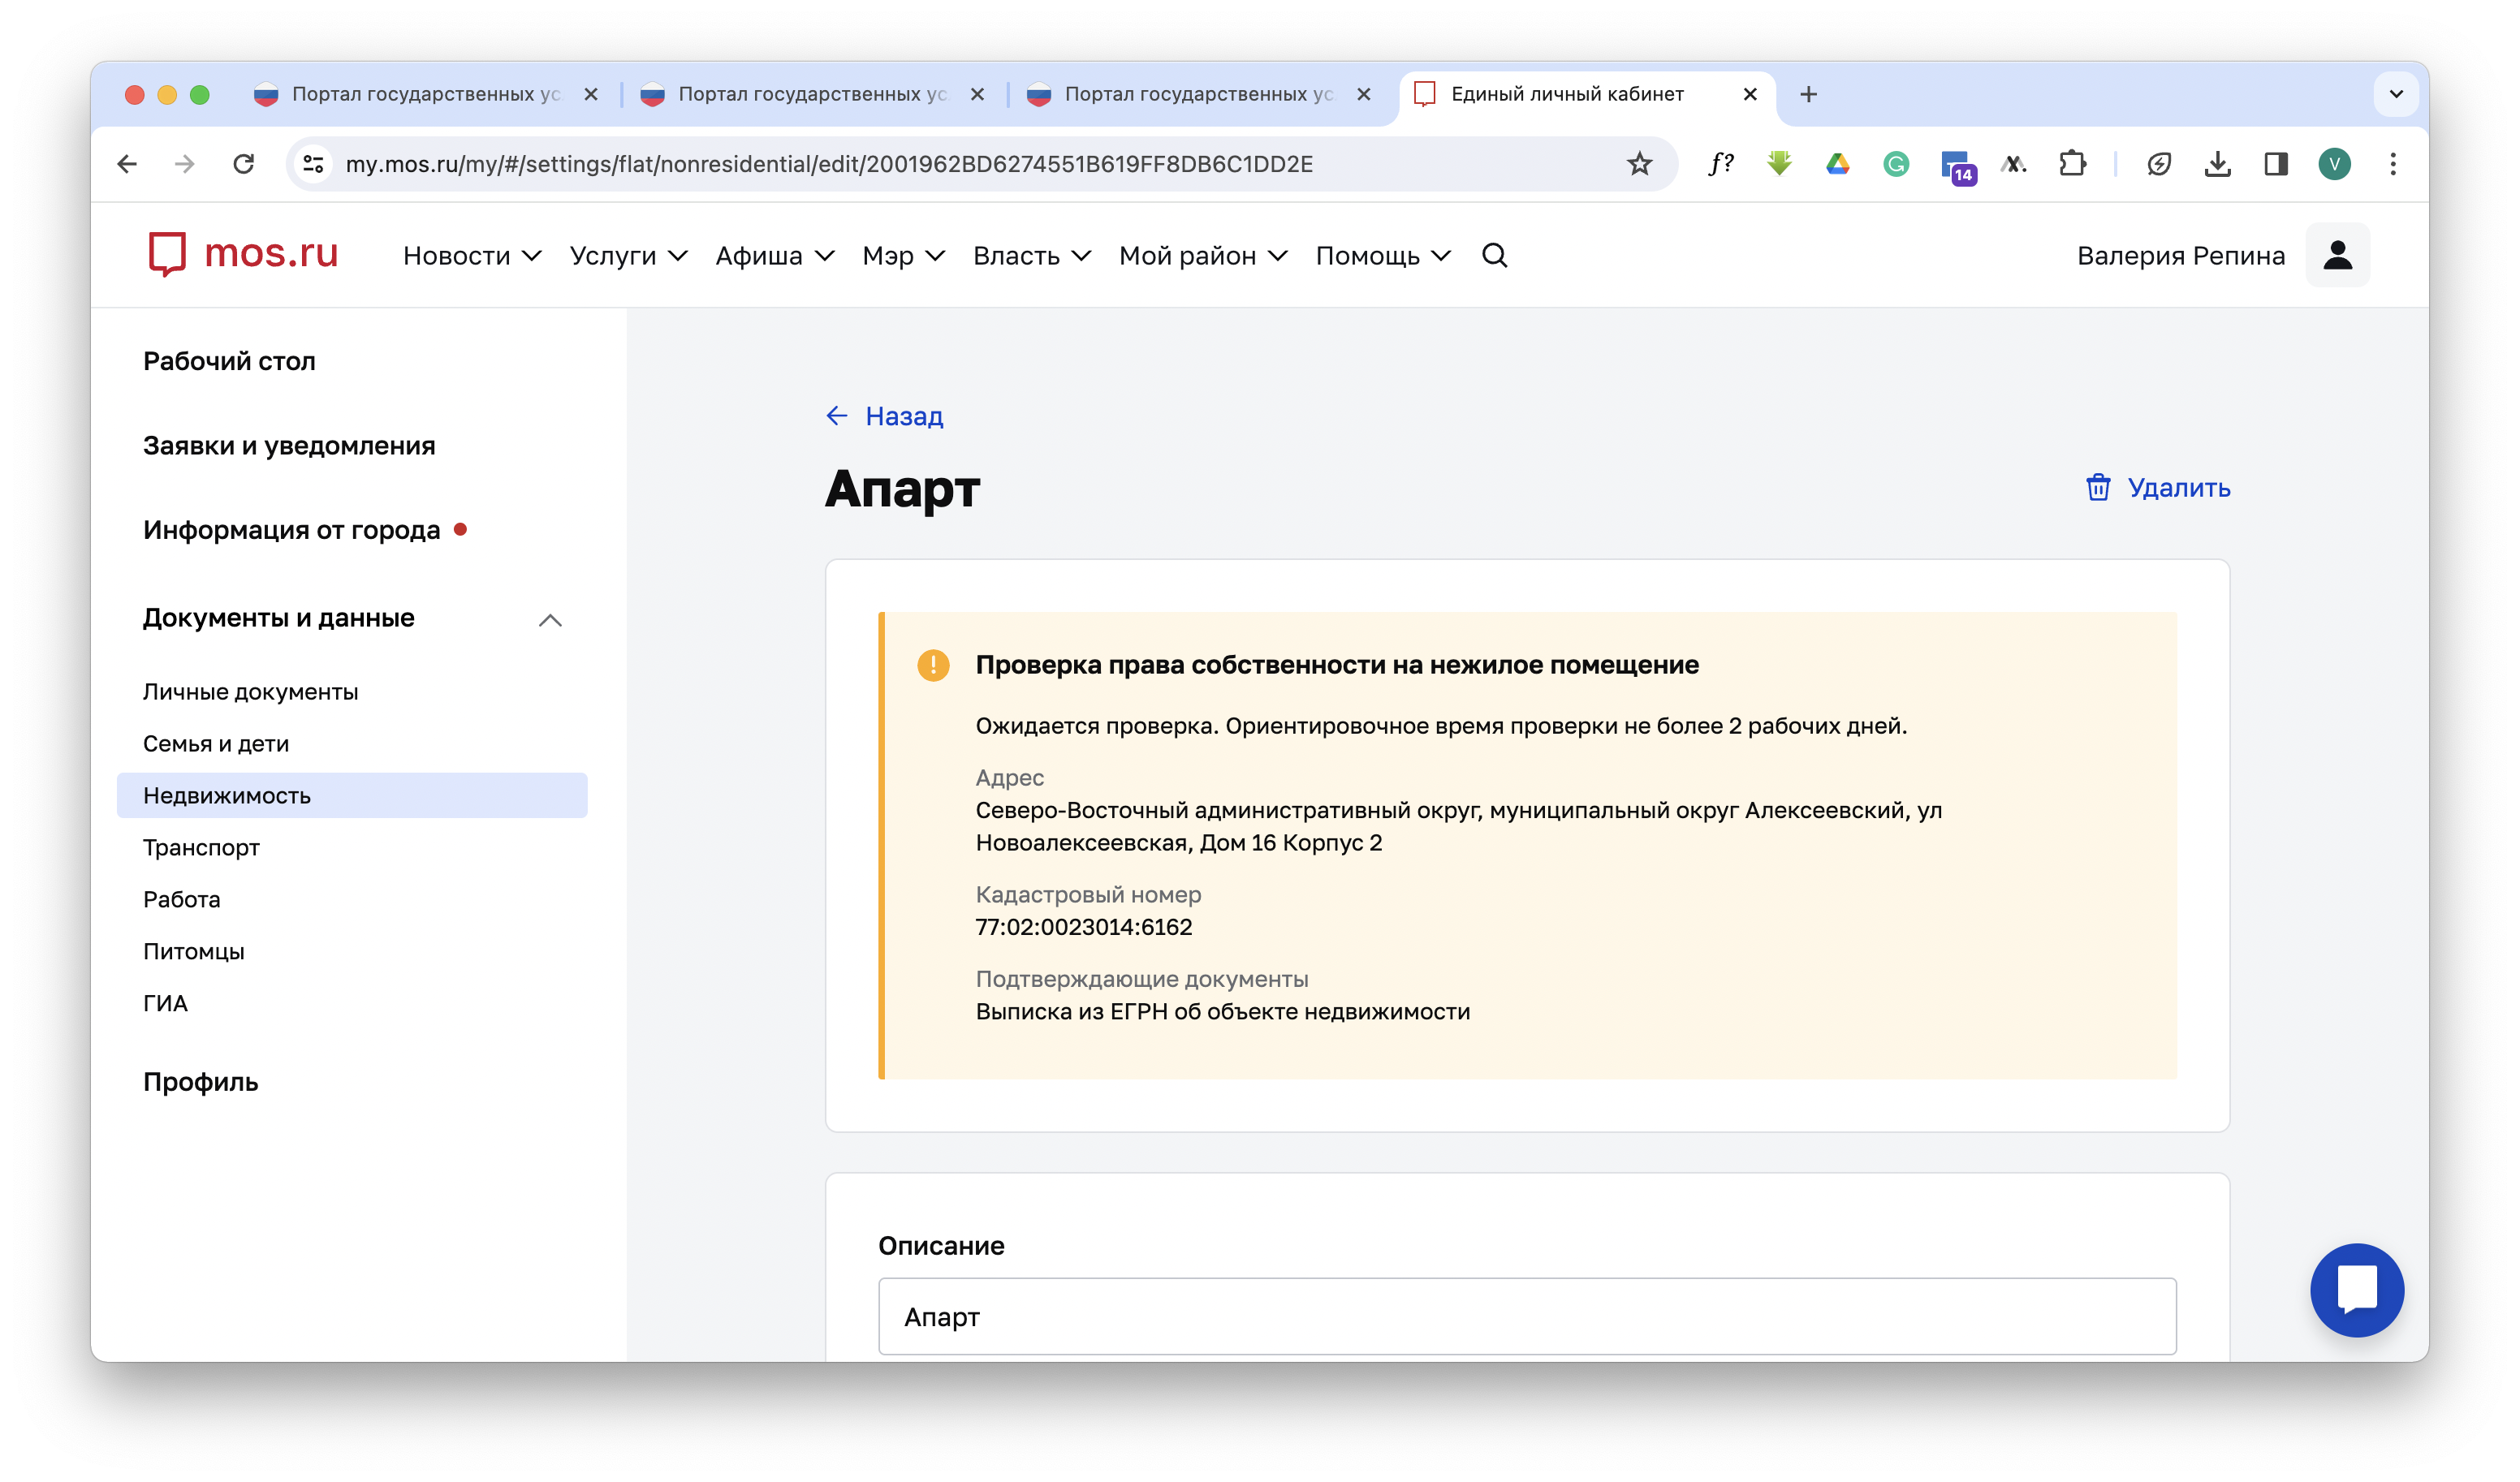Image resolution: width=2520 pixels, height=1482 pixels.
Task: Click the crossed-out X extension icon
Action: tap(2014, 164)
